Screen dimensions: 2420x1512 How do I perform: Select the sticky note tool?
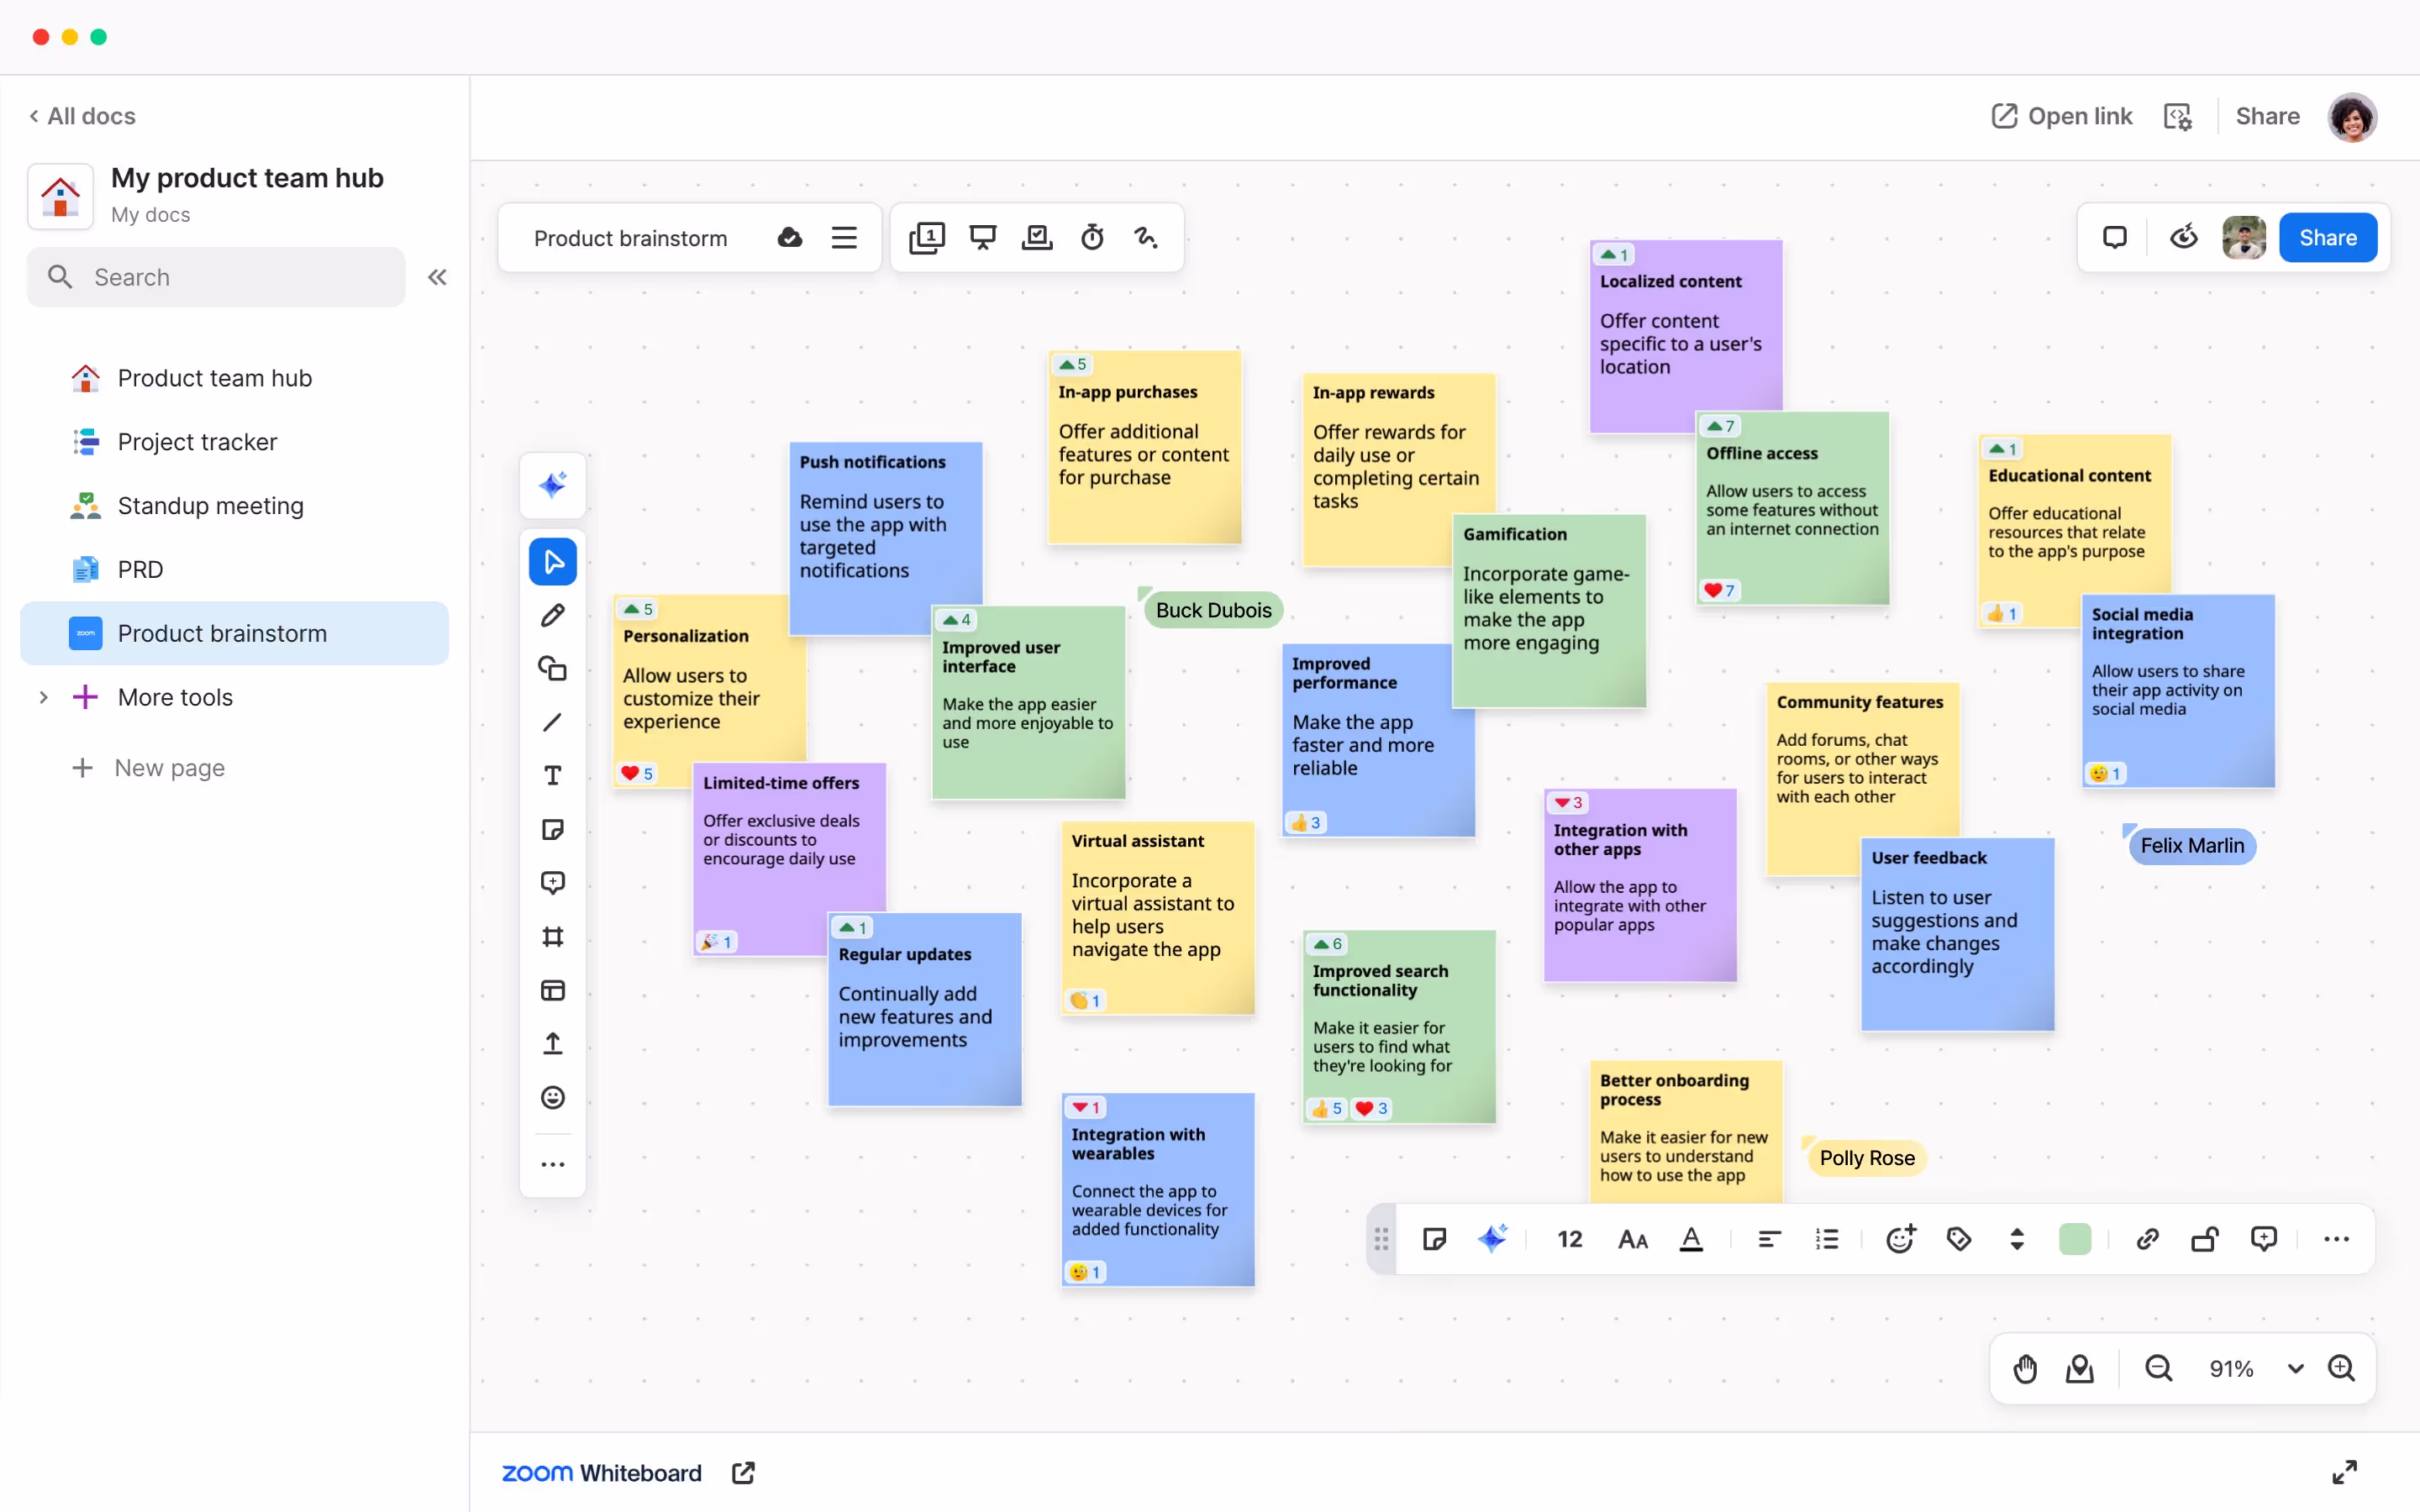552,830
